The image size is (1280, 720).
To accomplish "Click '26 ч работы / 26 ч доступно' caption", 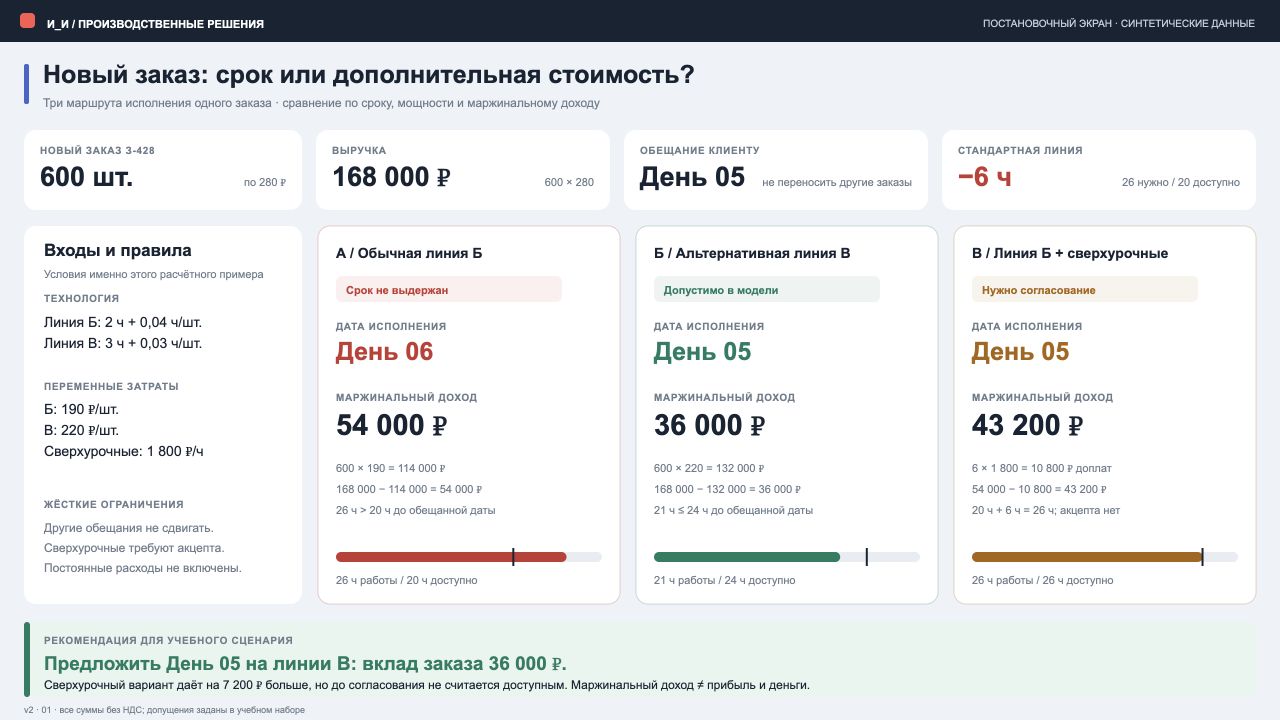I will point(1043,580).
